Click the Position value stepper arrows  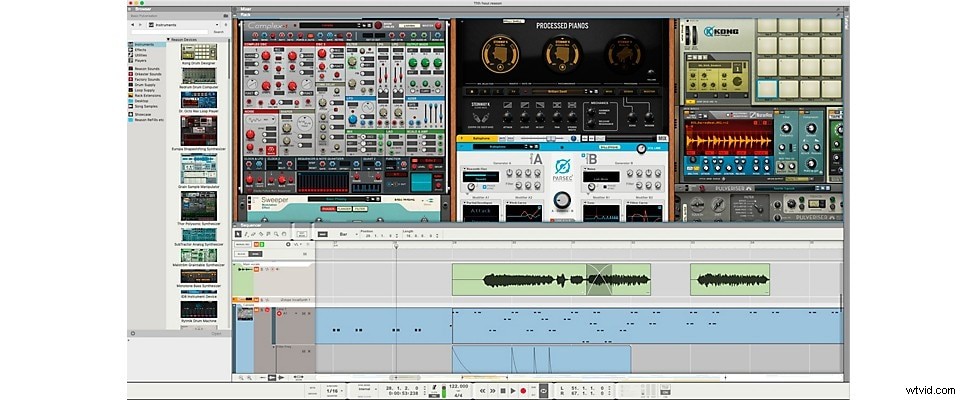tap(396, 236)
